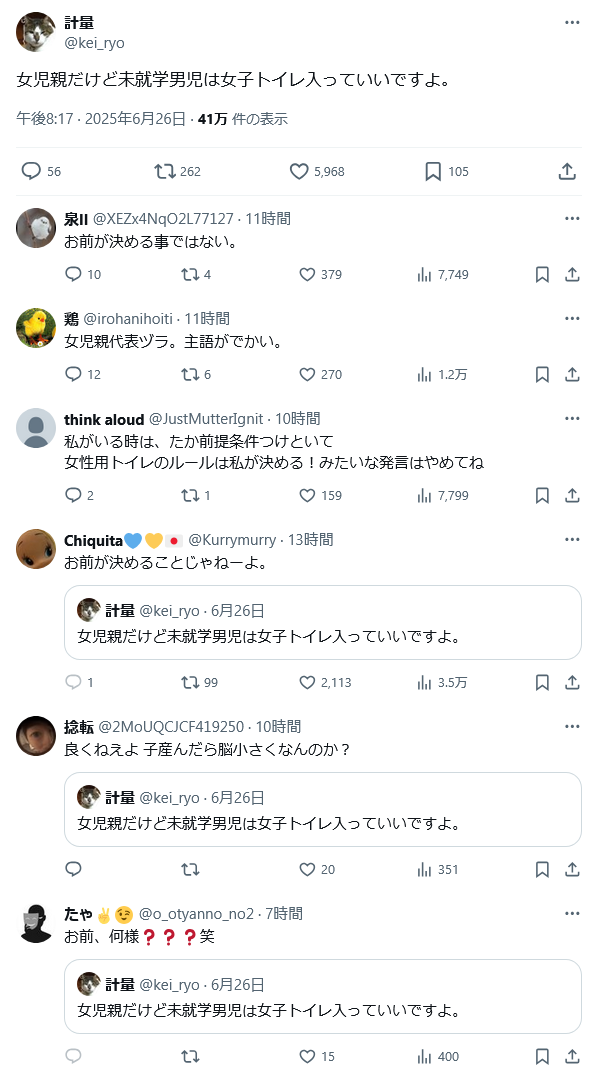Reply to the main post with 56 replies

click(x=31, y=171)
